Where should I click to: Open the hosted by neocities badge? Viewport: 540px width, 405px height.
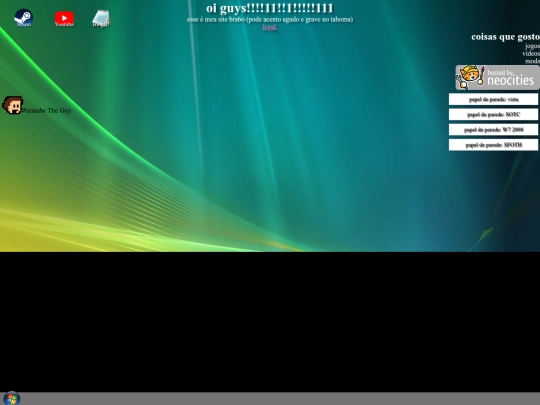click(x=497, y=77)
